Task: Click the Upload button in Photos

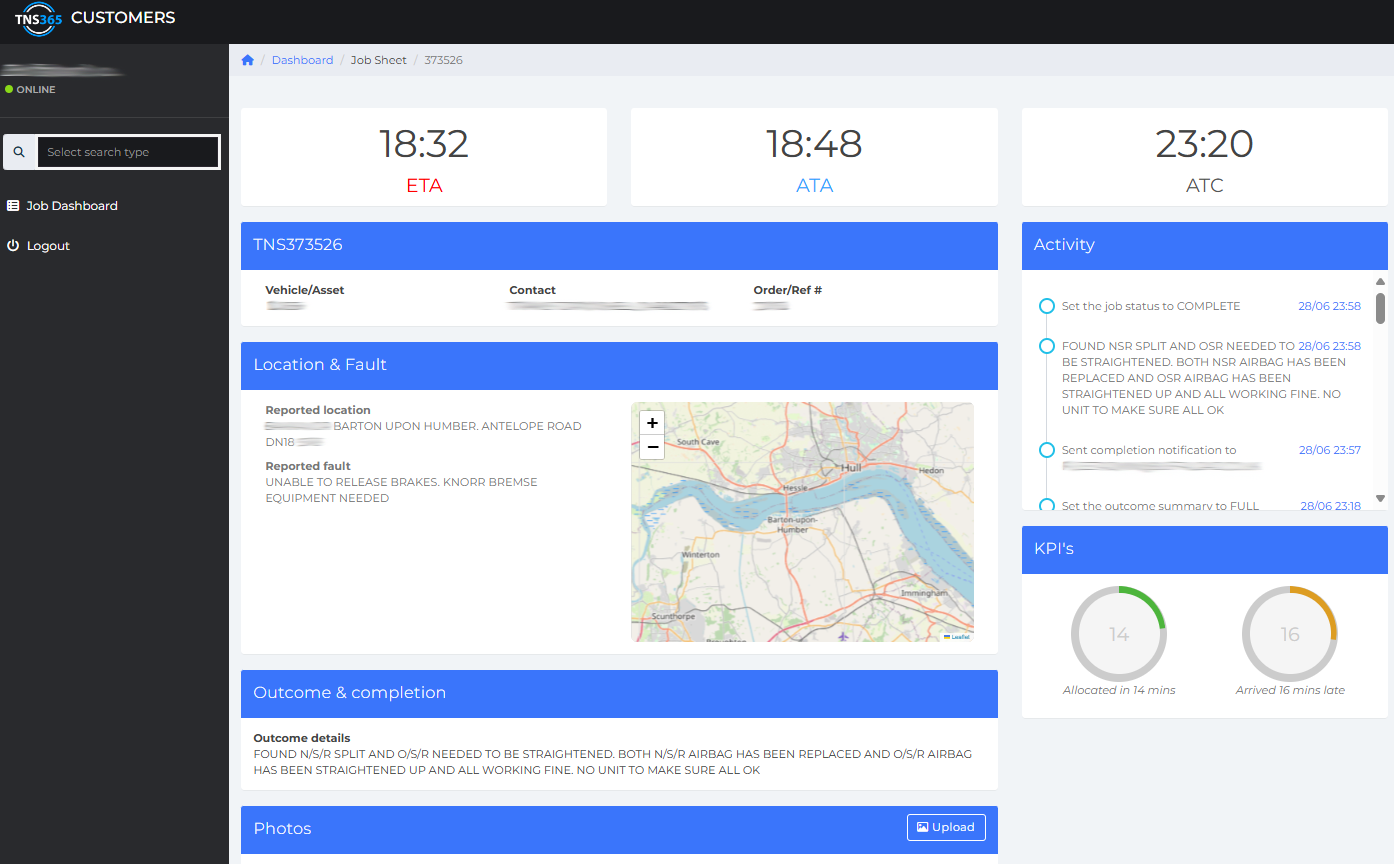Action: pos(946,827)
